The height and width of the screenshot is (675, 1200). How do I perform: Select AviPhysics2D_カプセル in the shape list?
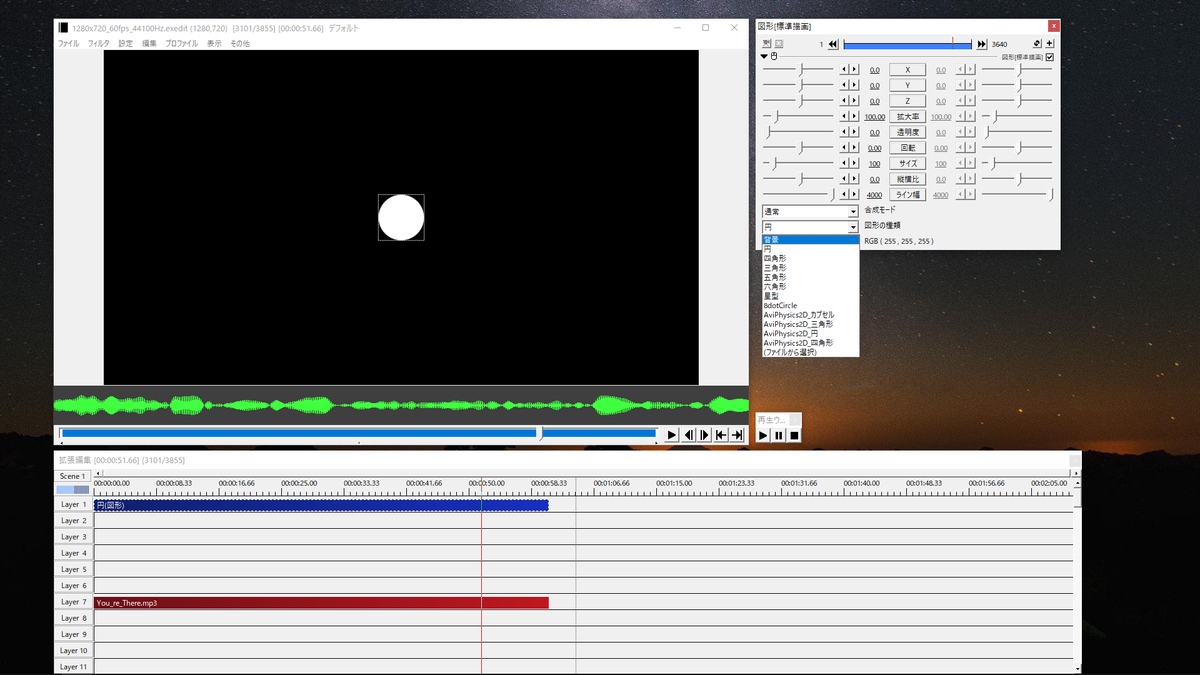[x=810, y=315]
